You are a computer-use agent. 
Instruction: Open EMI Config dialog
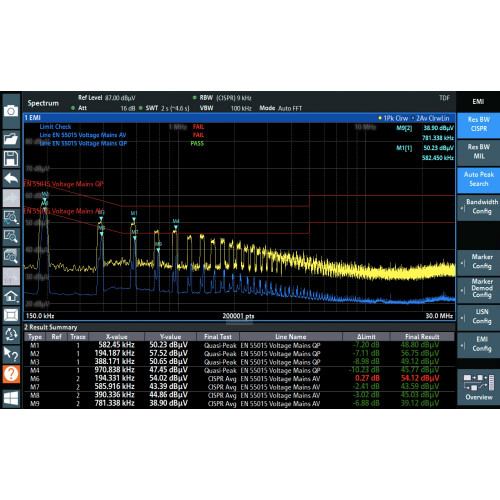click(x=478, y=344)
